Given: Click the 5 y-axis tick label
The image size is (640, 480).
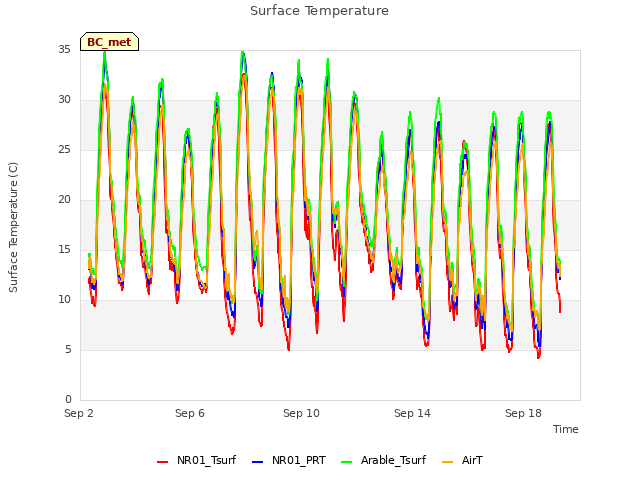Looking at the screenshot, I should pos(68,350).
